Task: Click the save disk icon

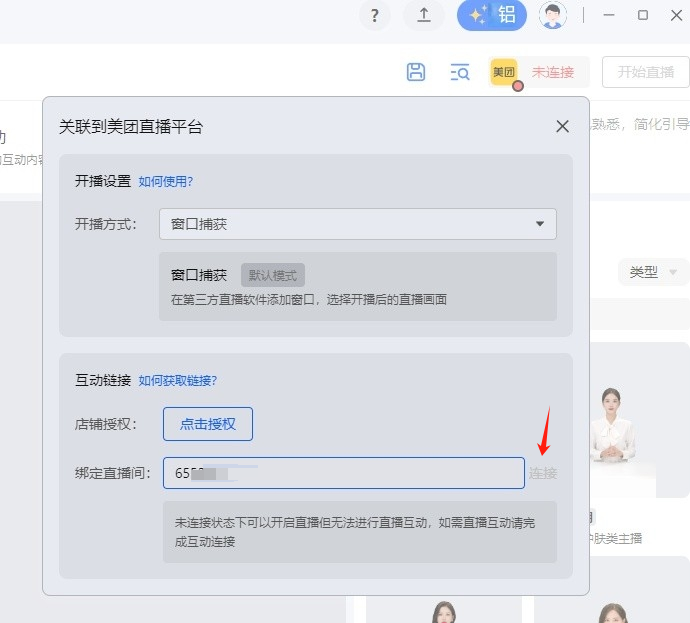Action: 416,72
